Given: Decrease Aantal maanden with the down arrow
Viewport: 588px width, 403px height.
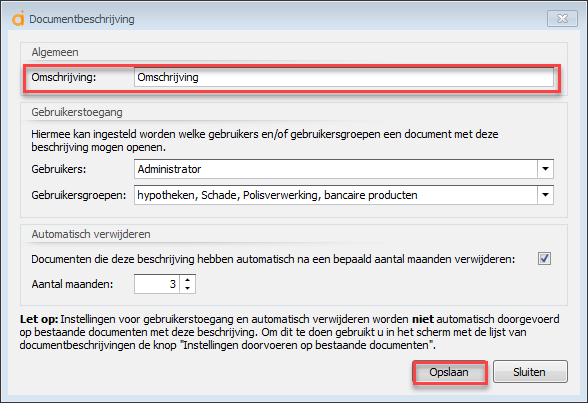Looking at the screenshot, I should 188,288.
